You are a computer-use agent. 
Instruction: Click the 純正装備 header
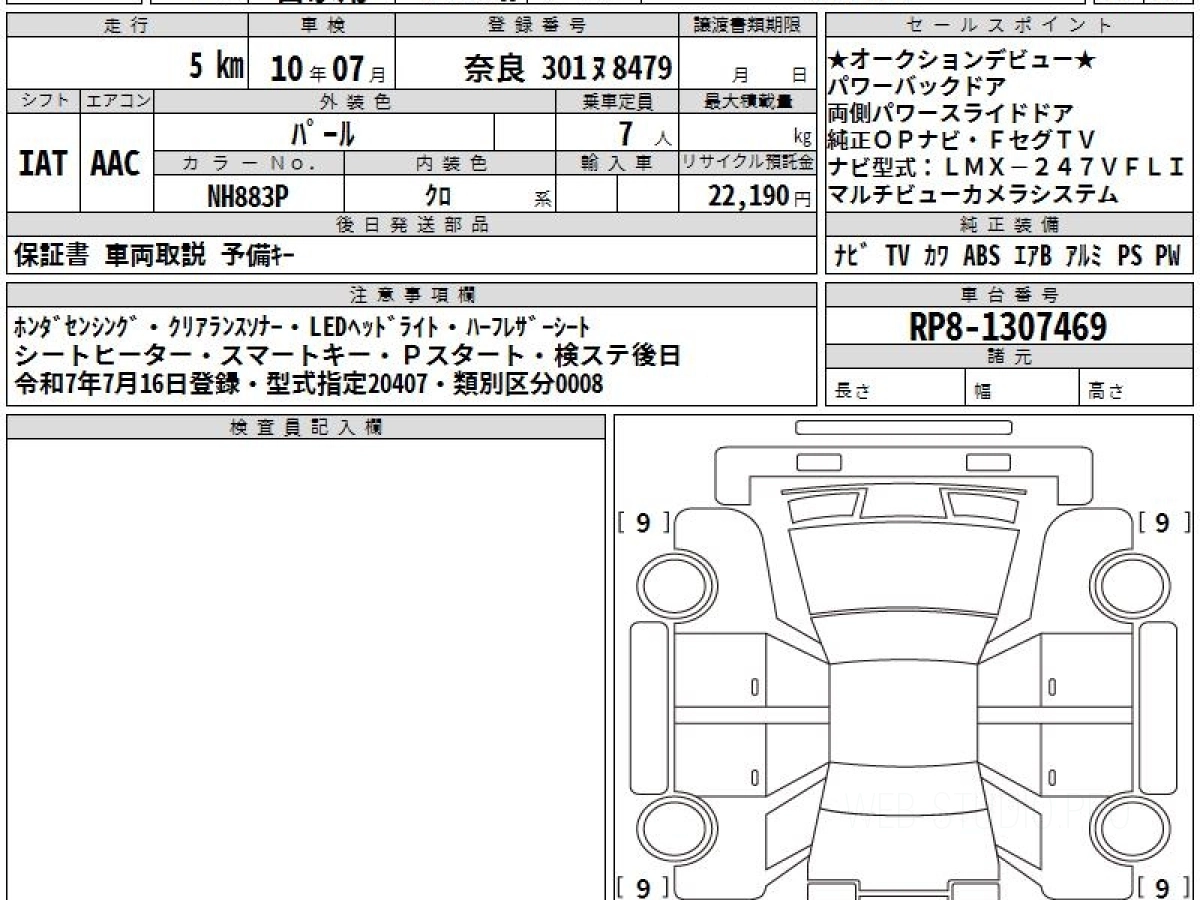point(1008,225)
